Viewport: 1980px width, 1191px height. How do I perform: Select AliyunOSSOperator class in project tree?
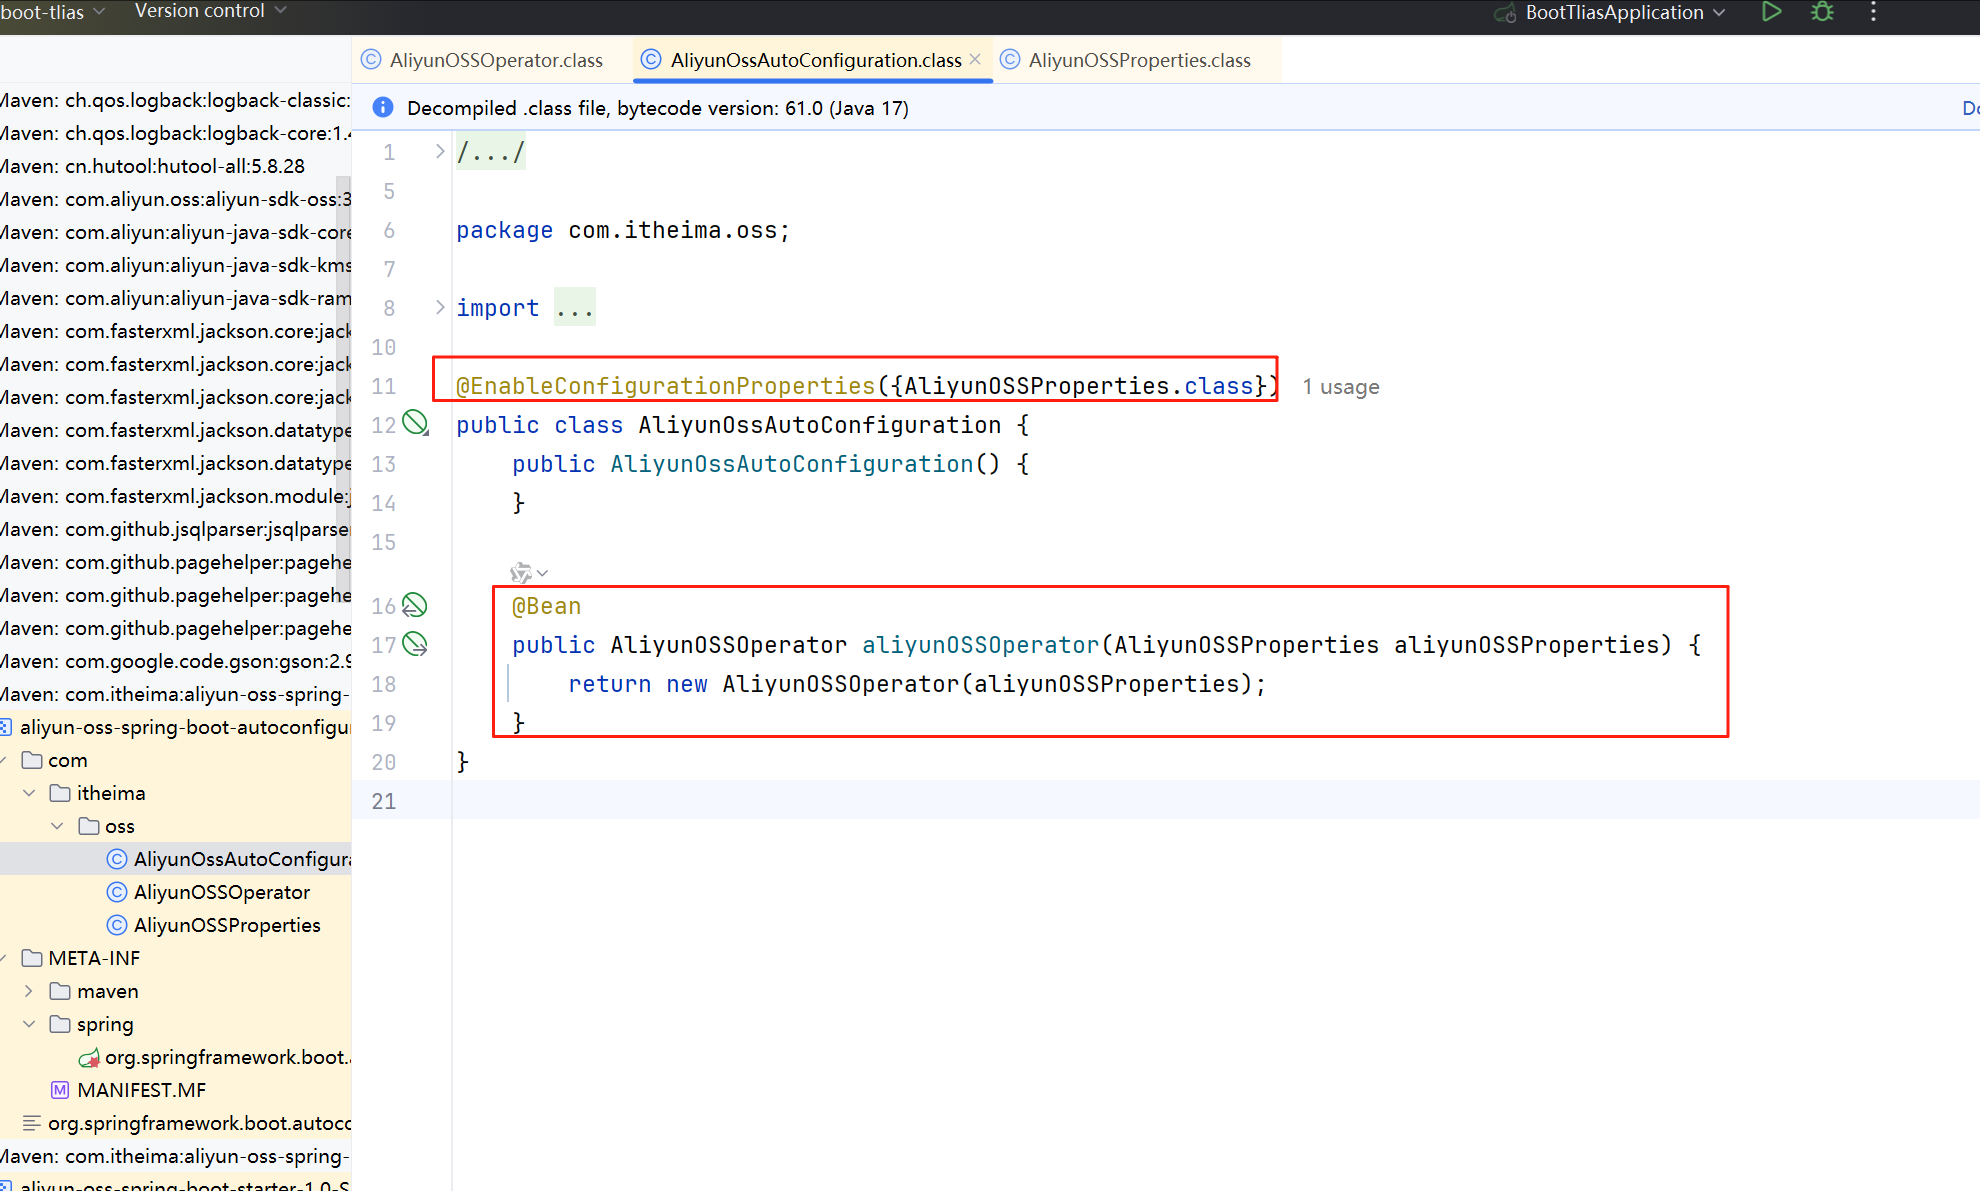pyautogui.click(x=221, y=892)
